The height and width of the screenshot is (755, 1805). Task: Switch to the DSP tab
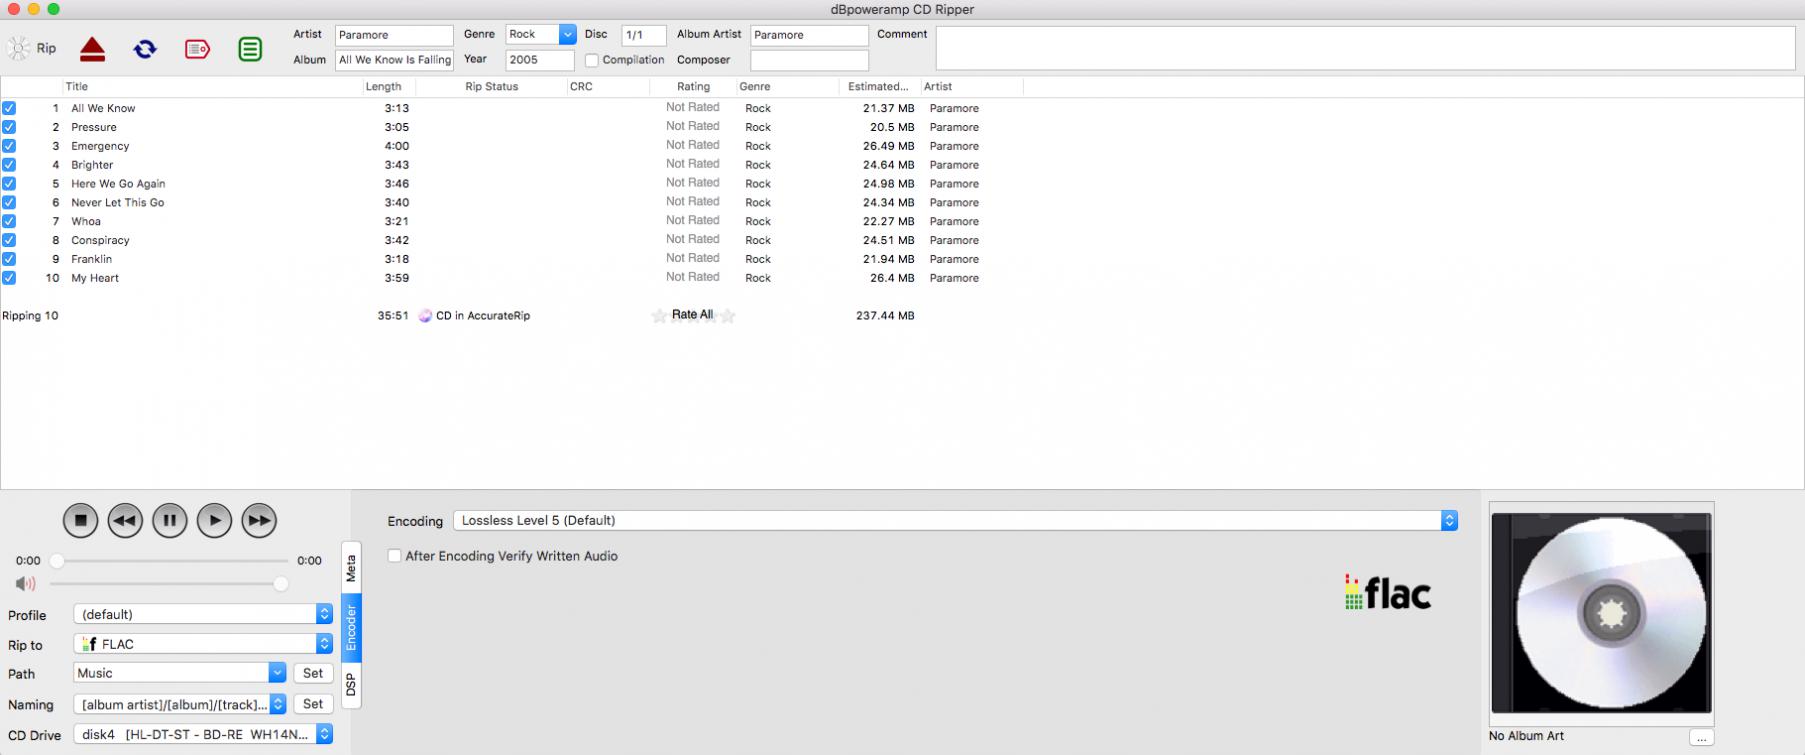pos(351,685)
